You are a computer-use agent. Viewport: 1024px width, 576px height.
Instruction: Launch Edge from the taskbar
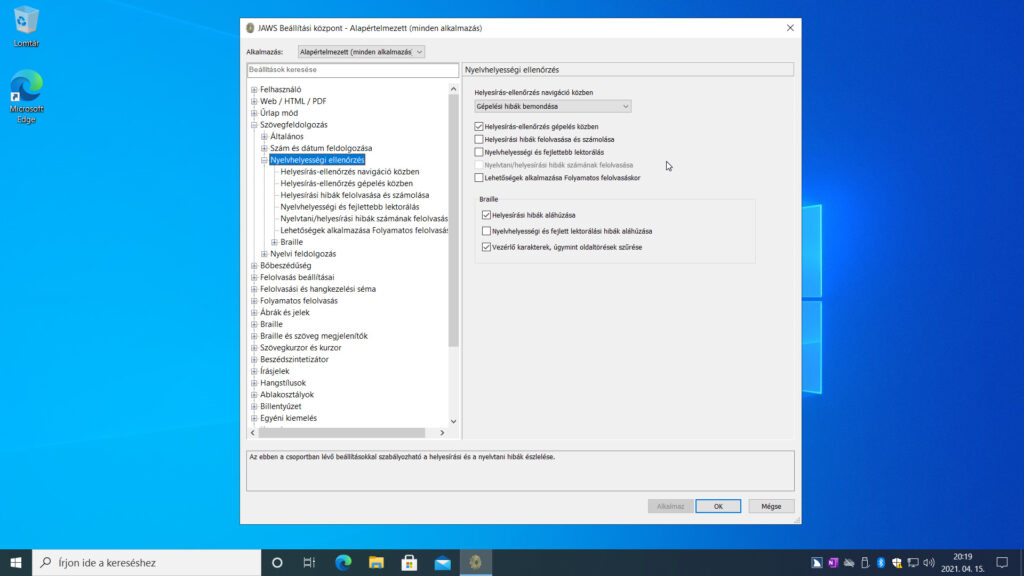[x=343, y=562]
